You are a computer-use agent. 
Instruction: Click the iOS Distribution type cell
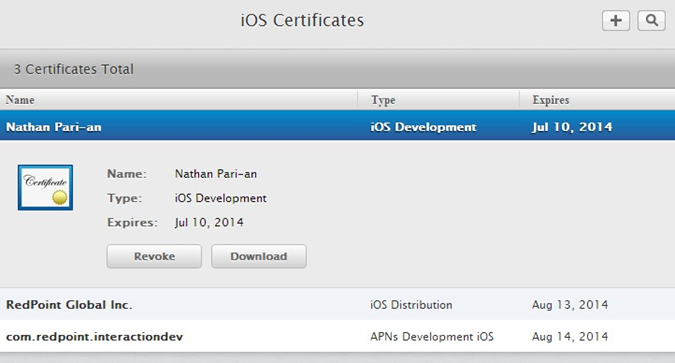click(x=411, y=305)
